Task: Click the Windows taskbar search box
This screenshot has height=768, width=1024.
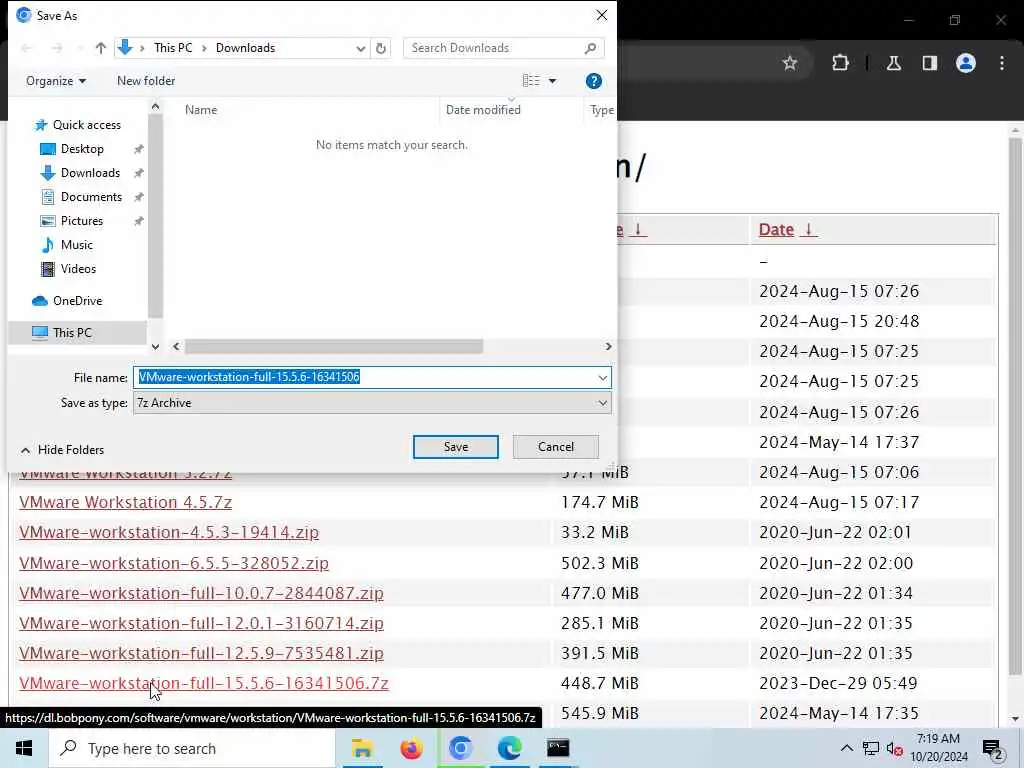Action: point(192,748)
